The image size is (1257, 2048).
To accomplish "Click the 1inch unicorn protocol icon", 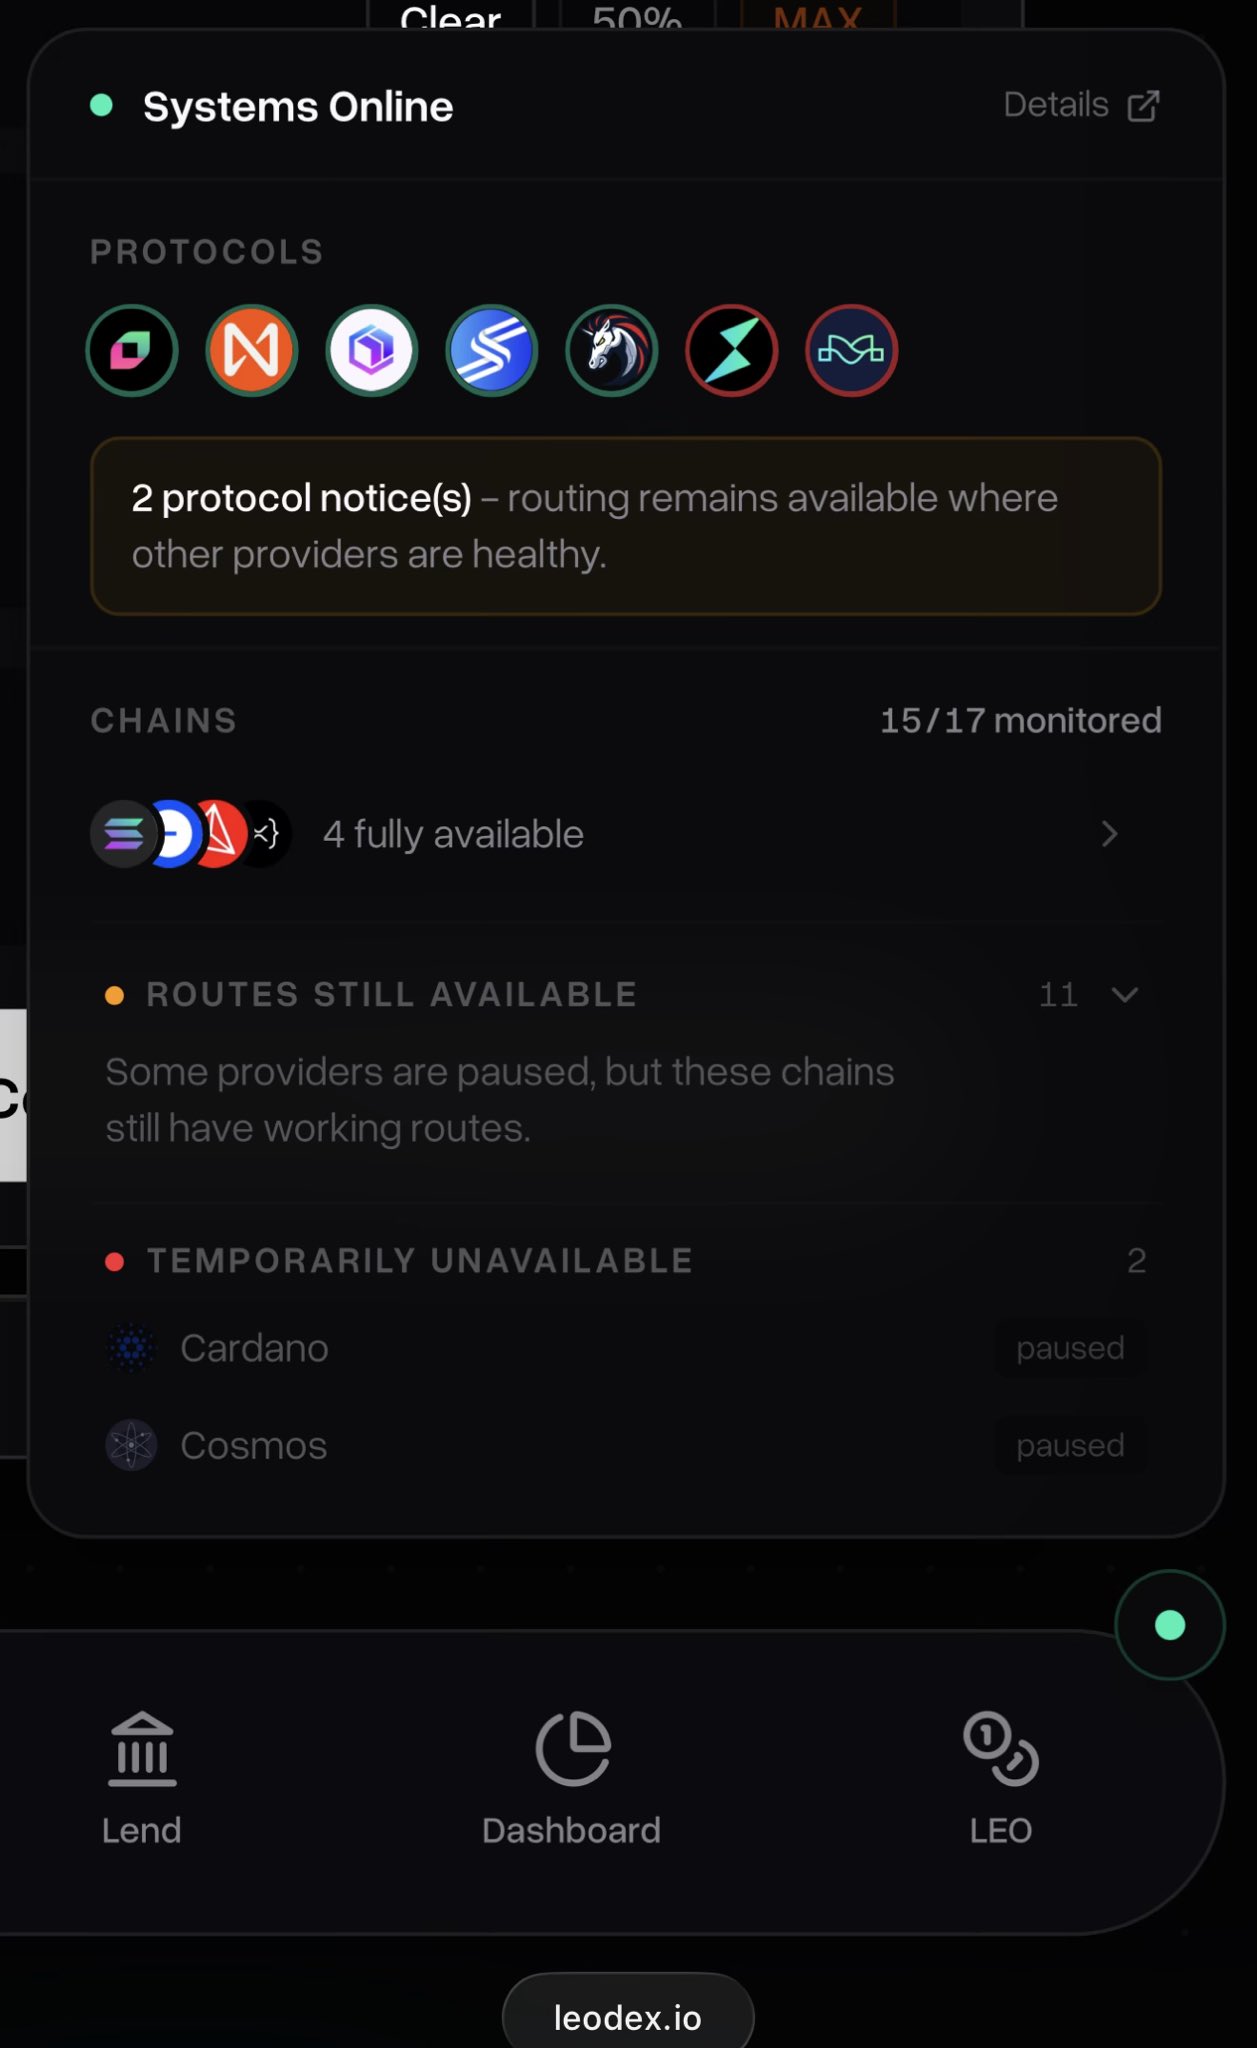I will tap(612, 351).
